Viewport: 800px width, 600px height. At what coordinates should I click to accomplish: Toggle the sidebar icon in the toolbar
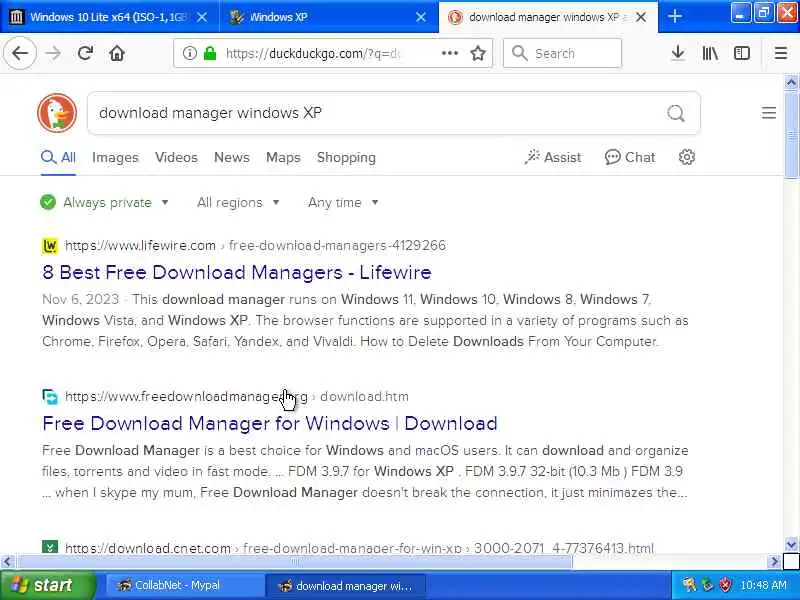click(x=742, y=53)
